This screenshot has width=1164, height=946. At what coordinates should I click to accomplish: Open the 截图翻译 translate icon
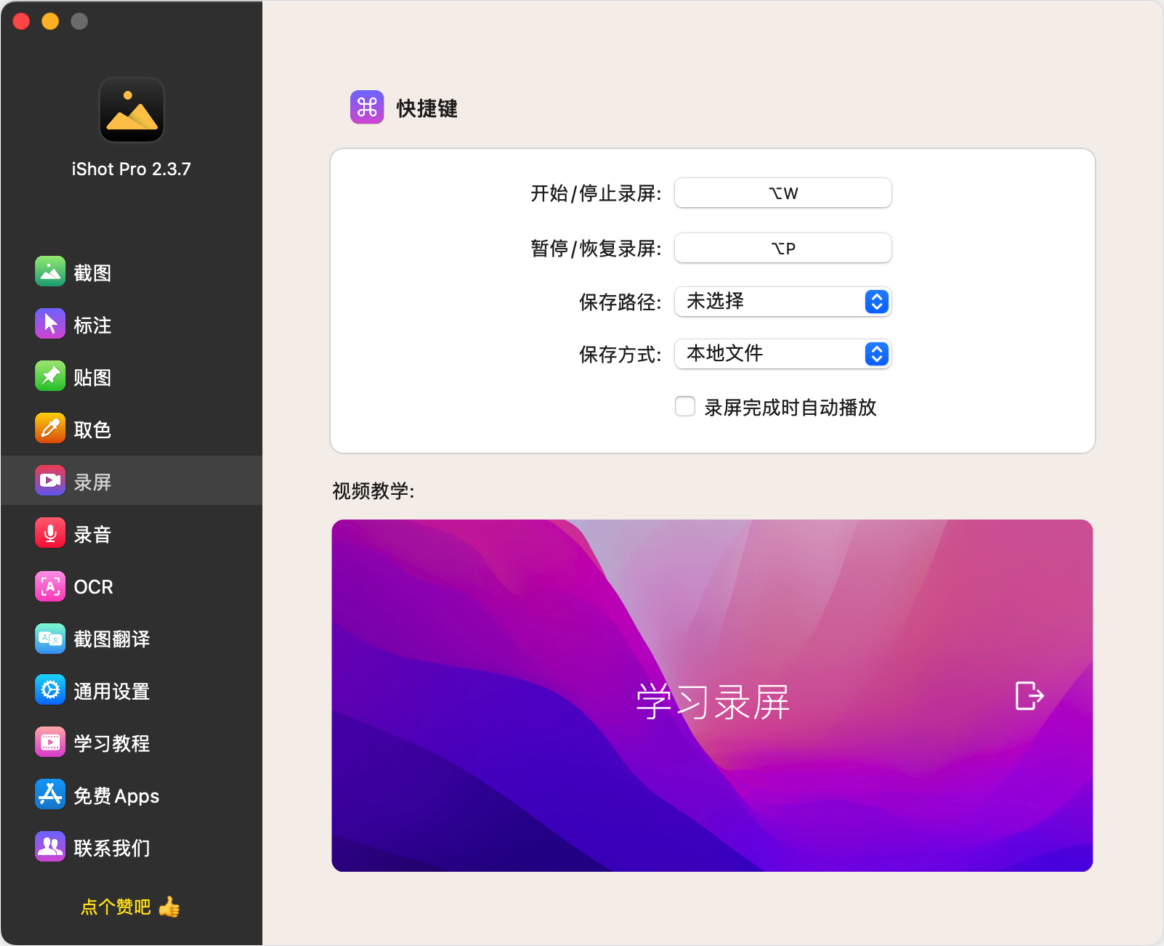[x=50, y=639]
